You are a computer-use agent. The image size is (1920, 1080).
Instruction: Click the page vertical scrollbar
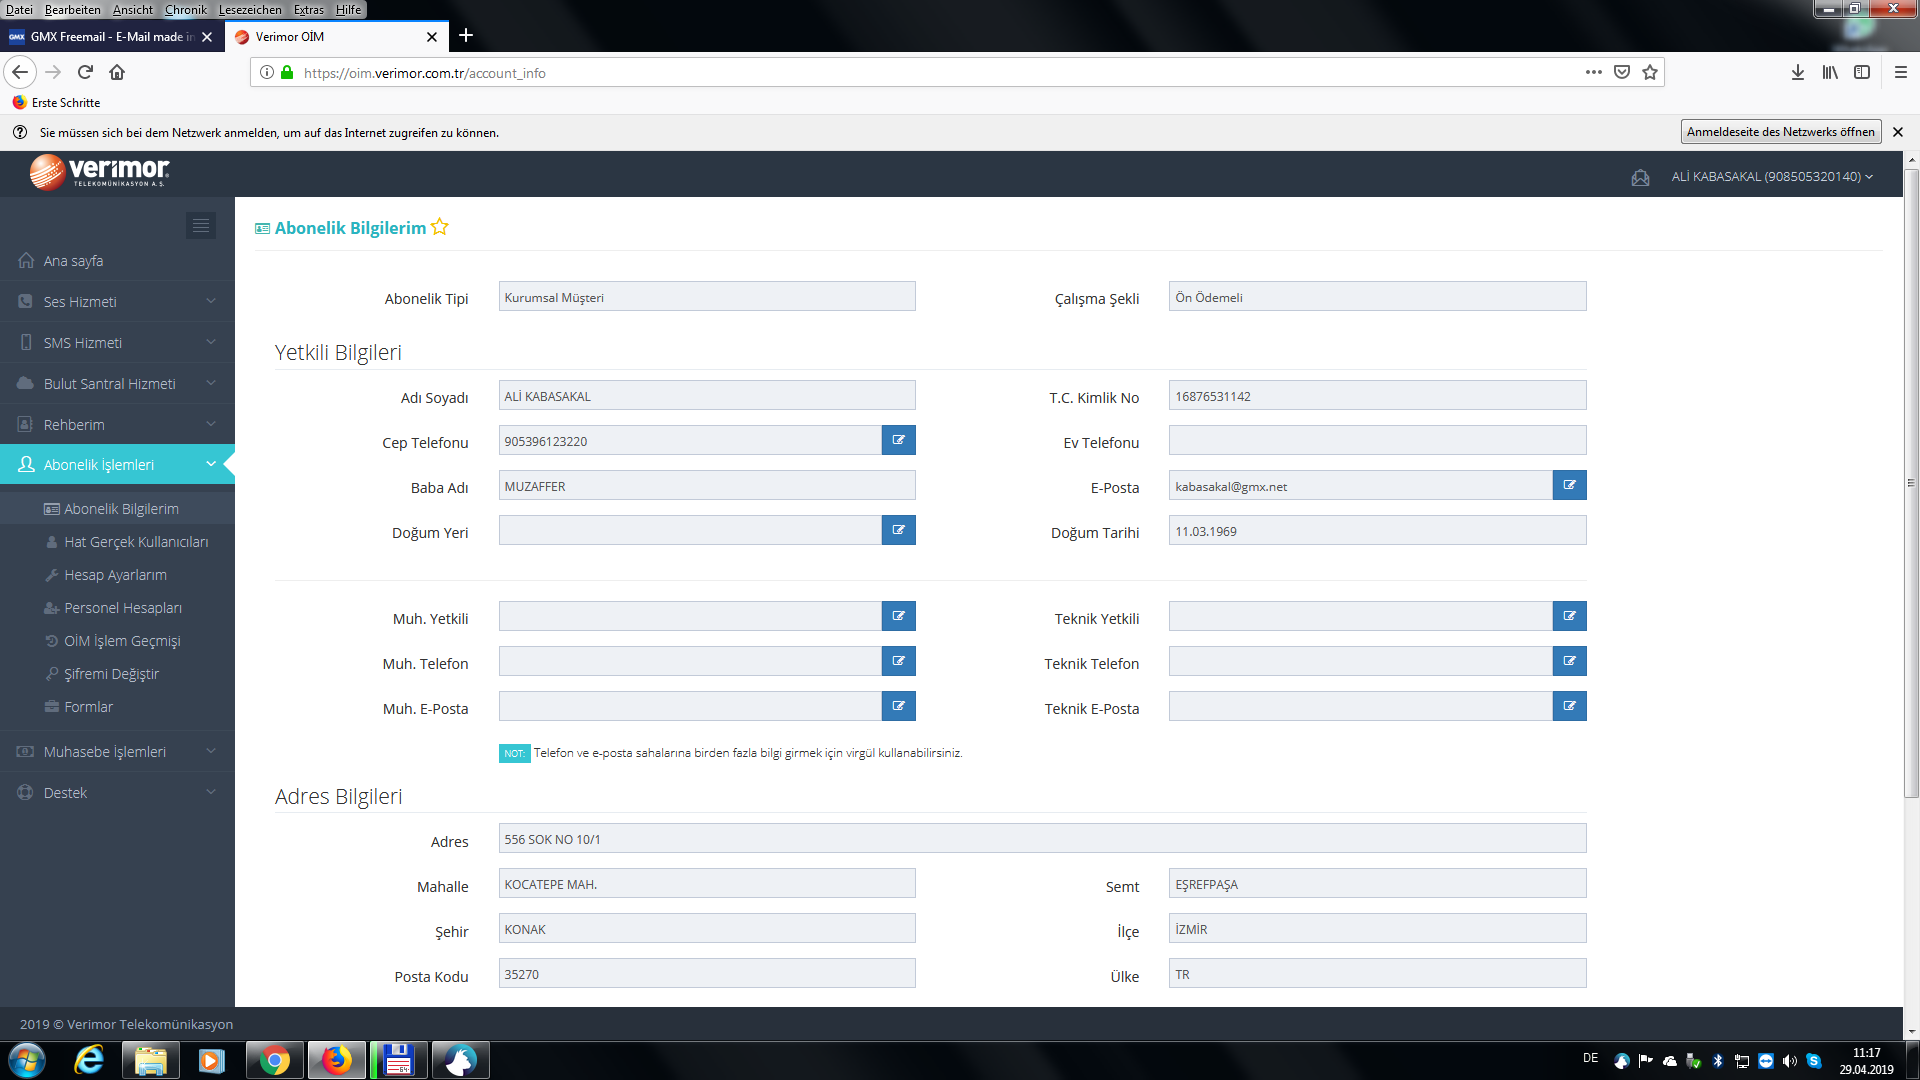click(1911, 483)
